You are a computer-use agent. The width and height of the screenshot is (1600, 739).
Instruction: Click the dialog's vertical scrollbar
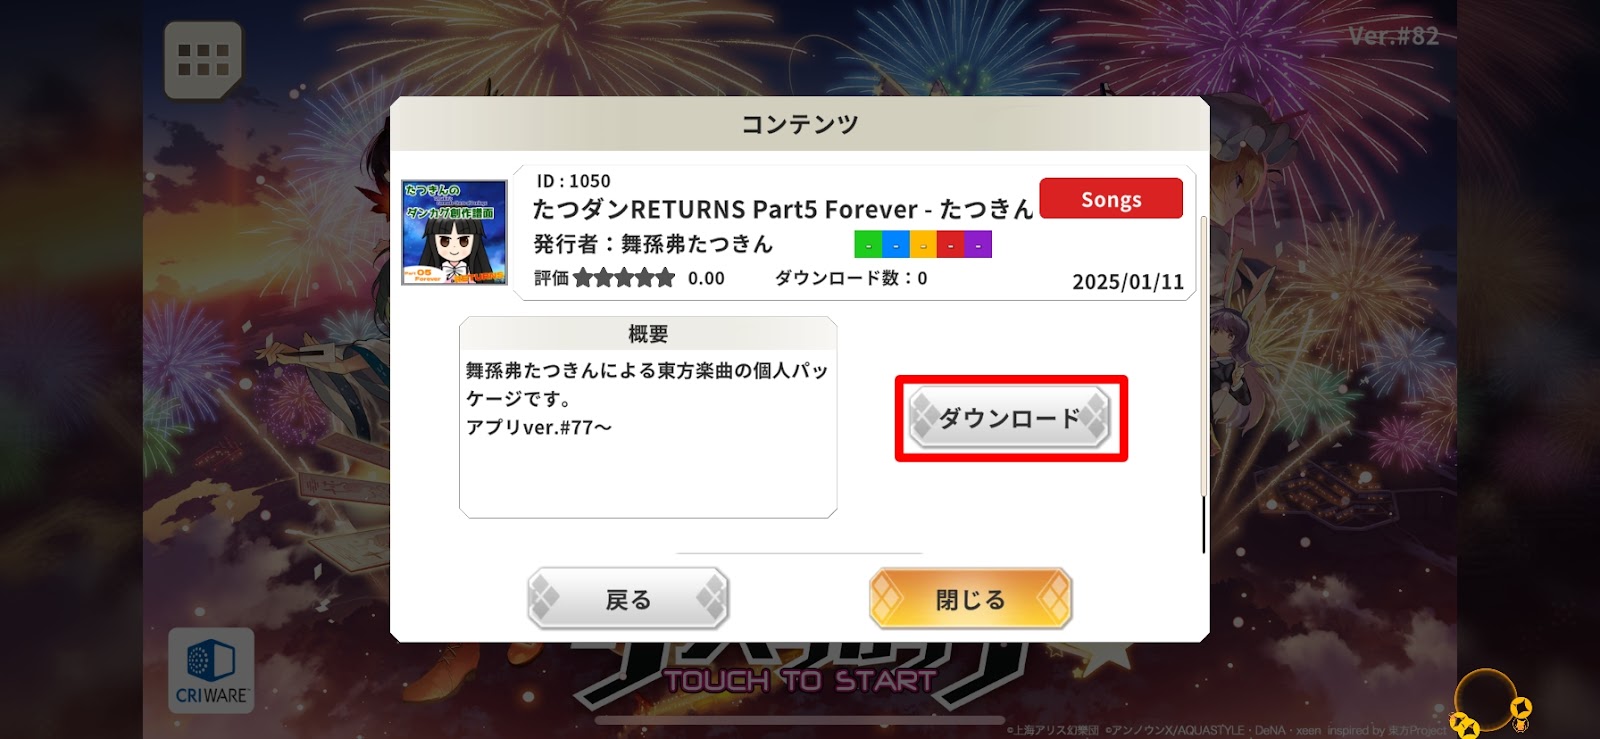point(1203,385)
